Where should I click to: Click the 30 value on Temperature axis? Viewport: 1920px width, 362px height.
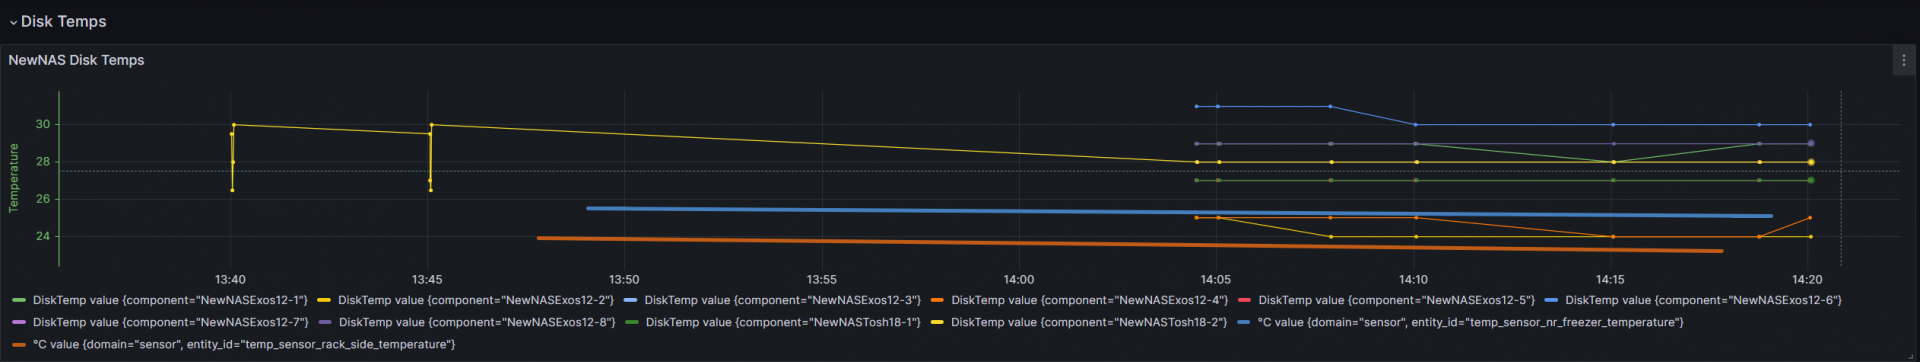[42, 124]
